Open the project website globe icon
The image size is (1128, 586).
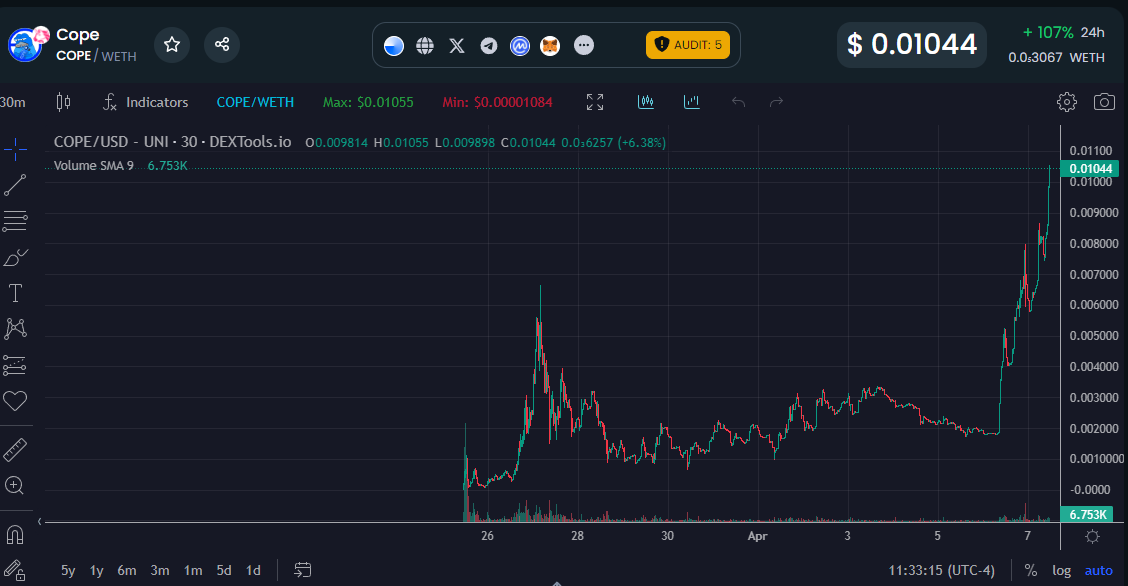tap(425, 46)
